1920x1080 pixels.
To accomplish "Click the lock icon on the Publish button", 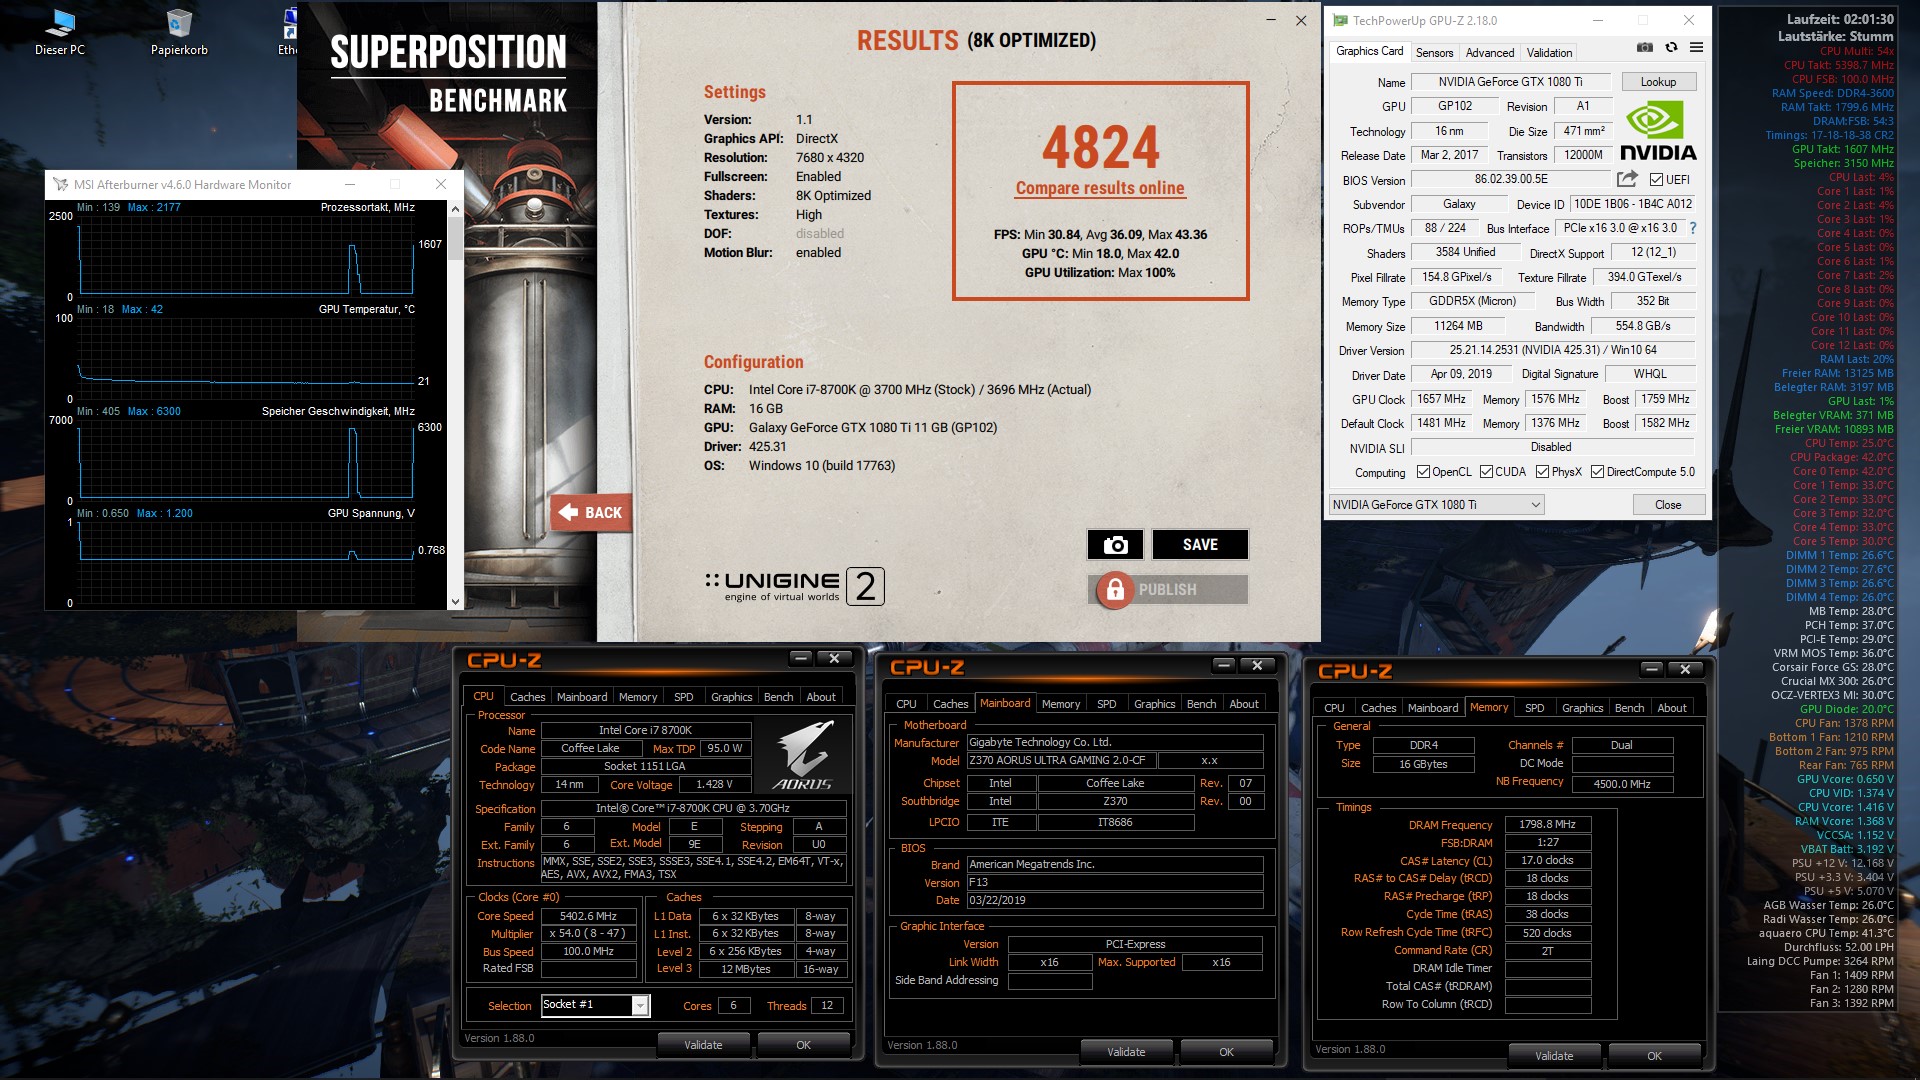I will (1115, 589).
